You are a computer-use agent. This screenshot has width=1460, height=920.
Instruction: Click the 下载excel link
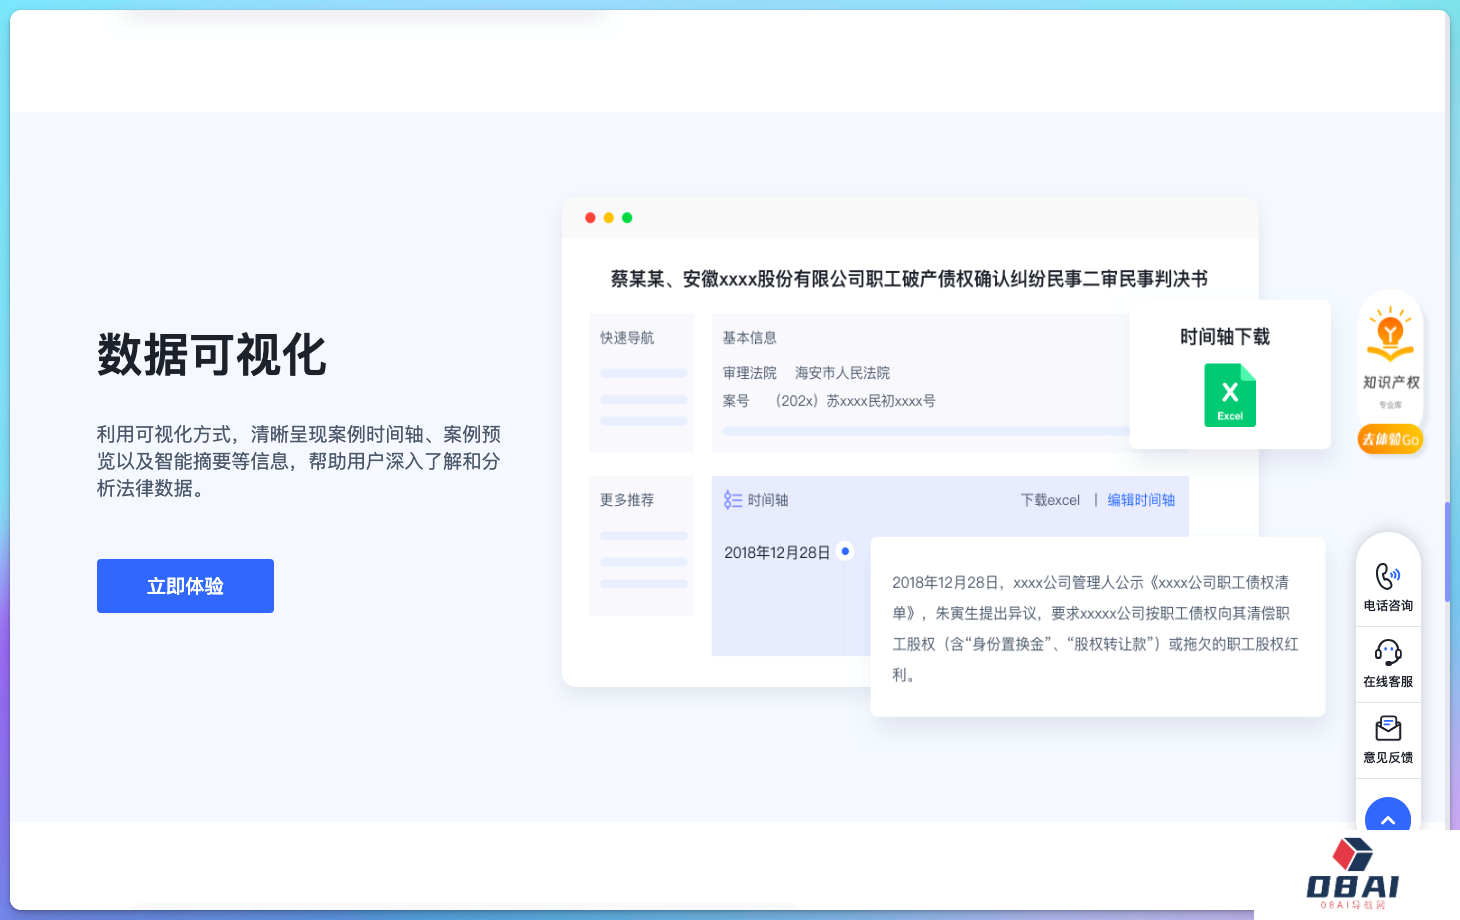1050,500
